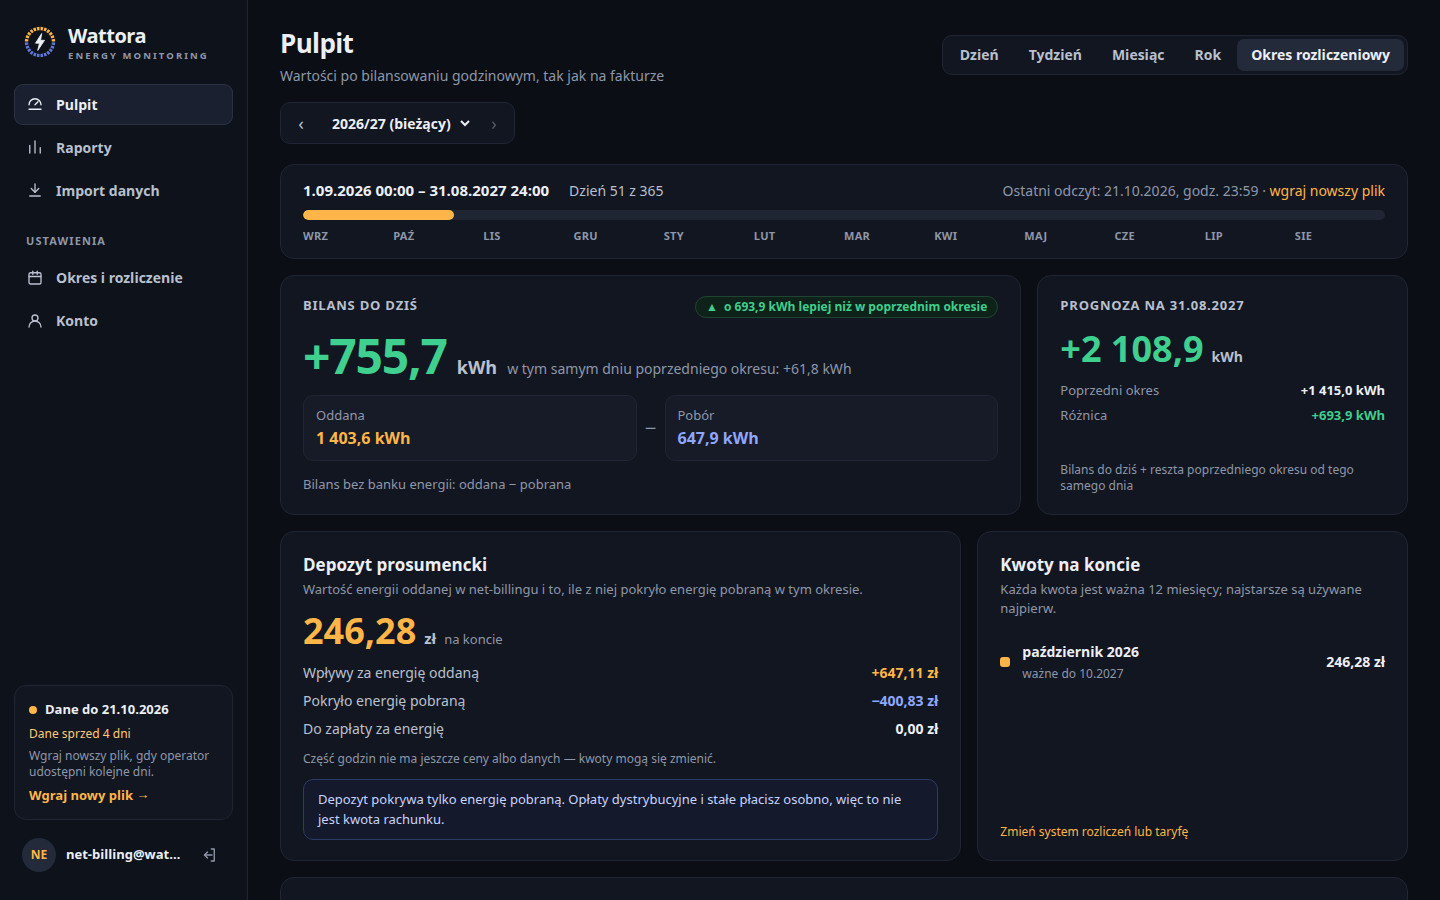Viewport: 1440px width, 900px height.
Task: Click the Raporty bar chart icon
Action: [x=35, y=147]
